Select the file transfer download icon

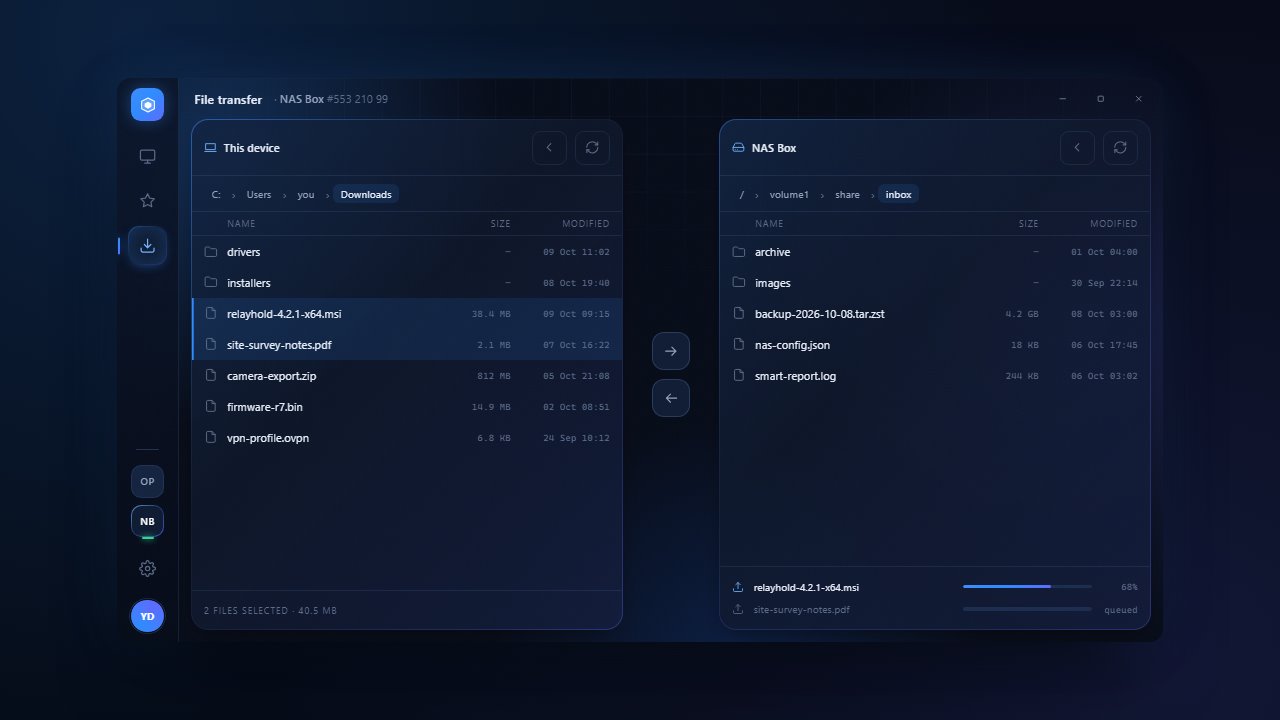[147, 245]
